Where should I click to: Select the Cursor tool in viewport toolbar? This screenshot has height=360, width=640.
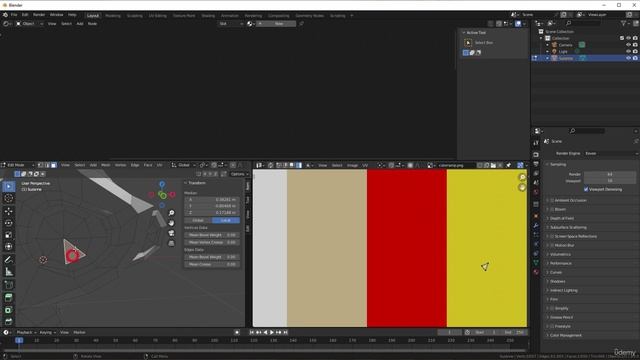(x=9, y=198)
